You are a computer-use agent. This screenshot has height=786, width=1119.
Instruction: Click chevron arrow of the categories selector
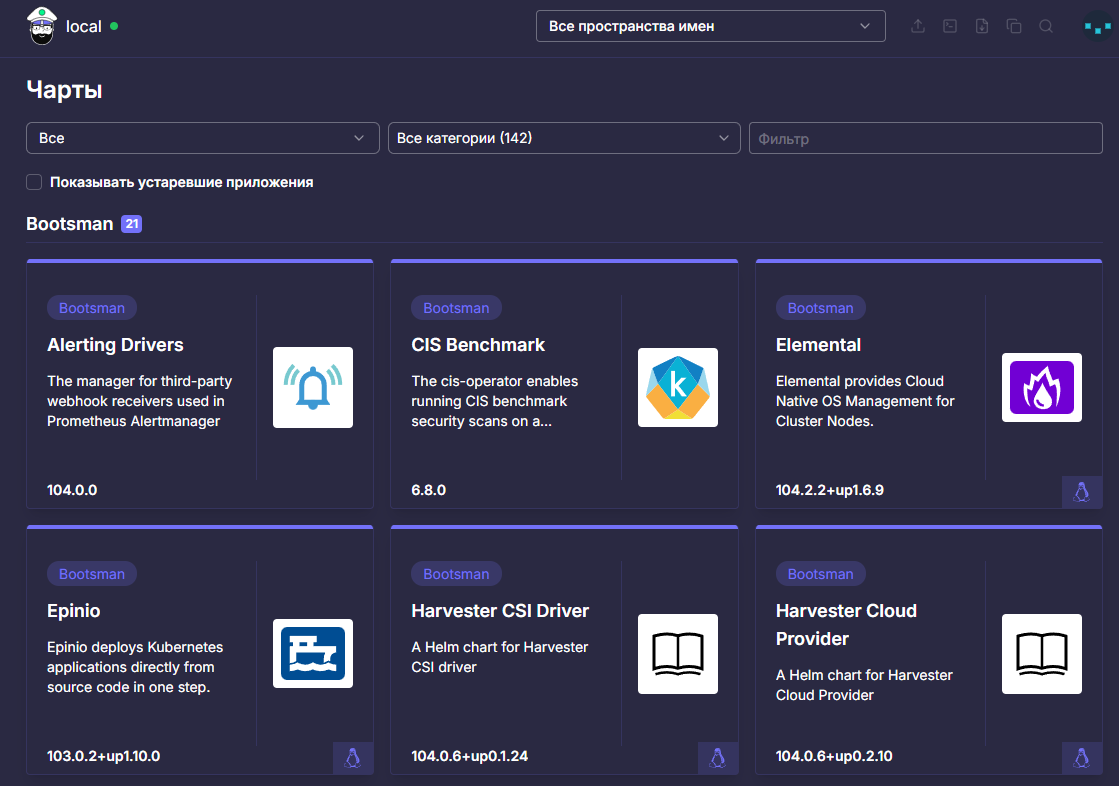(724, 138)
